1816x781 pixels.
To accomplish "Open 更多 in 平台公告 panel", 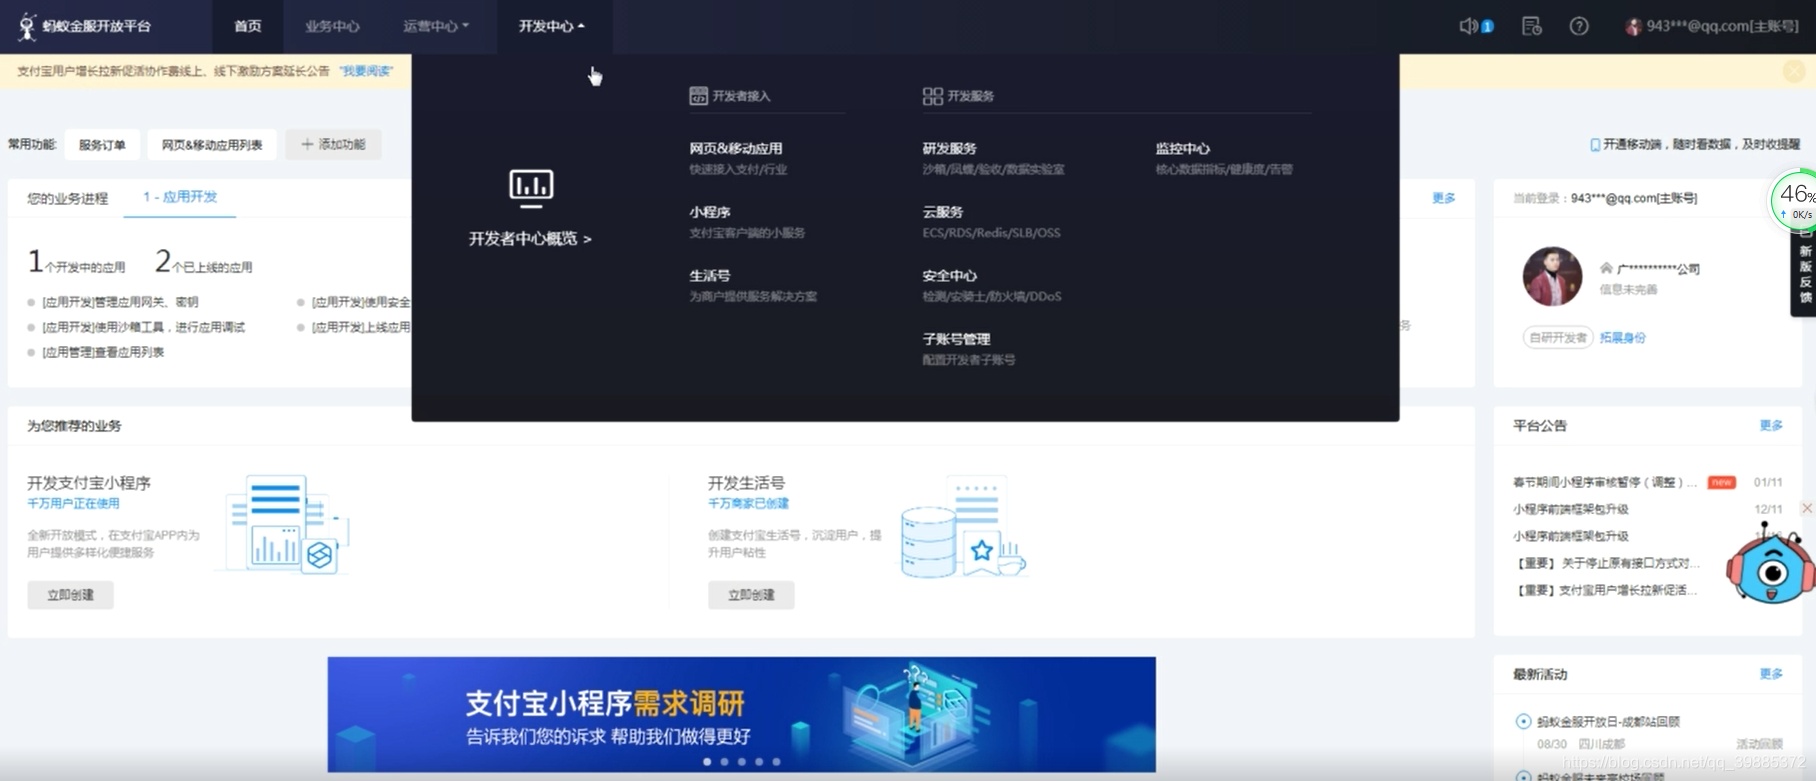I will coord(1771,425).
